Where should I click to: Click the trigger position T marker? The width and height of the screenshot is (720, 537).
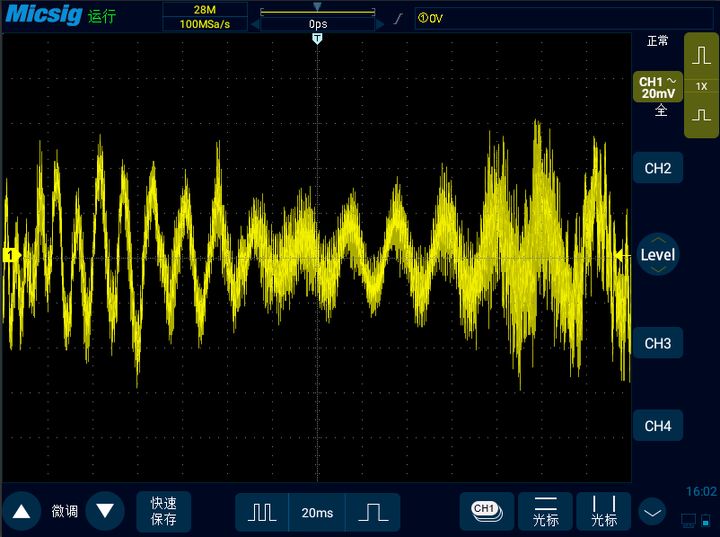317,38
